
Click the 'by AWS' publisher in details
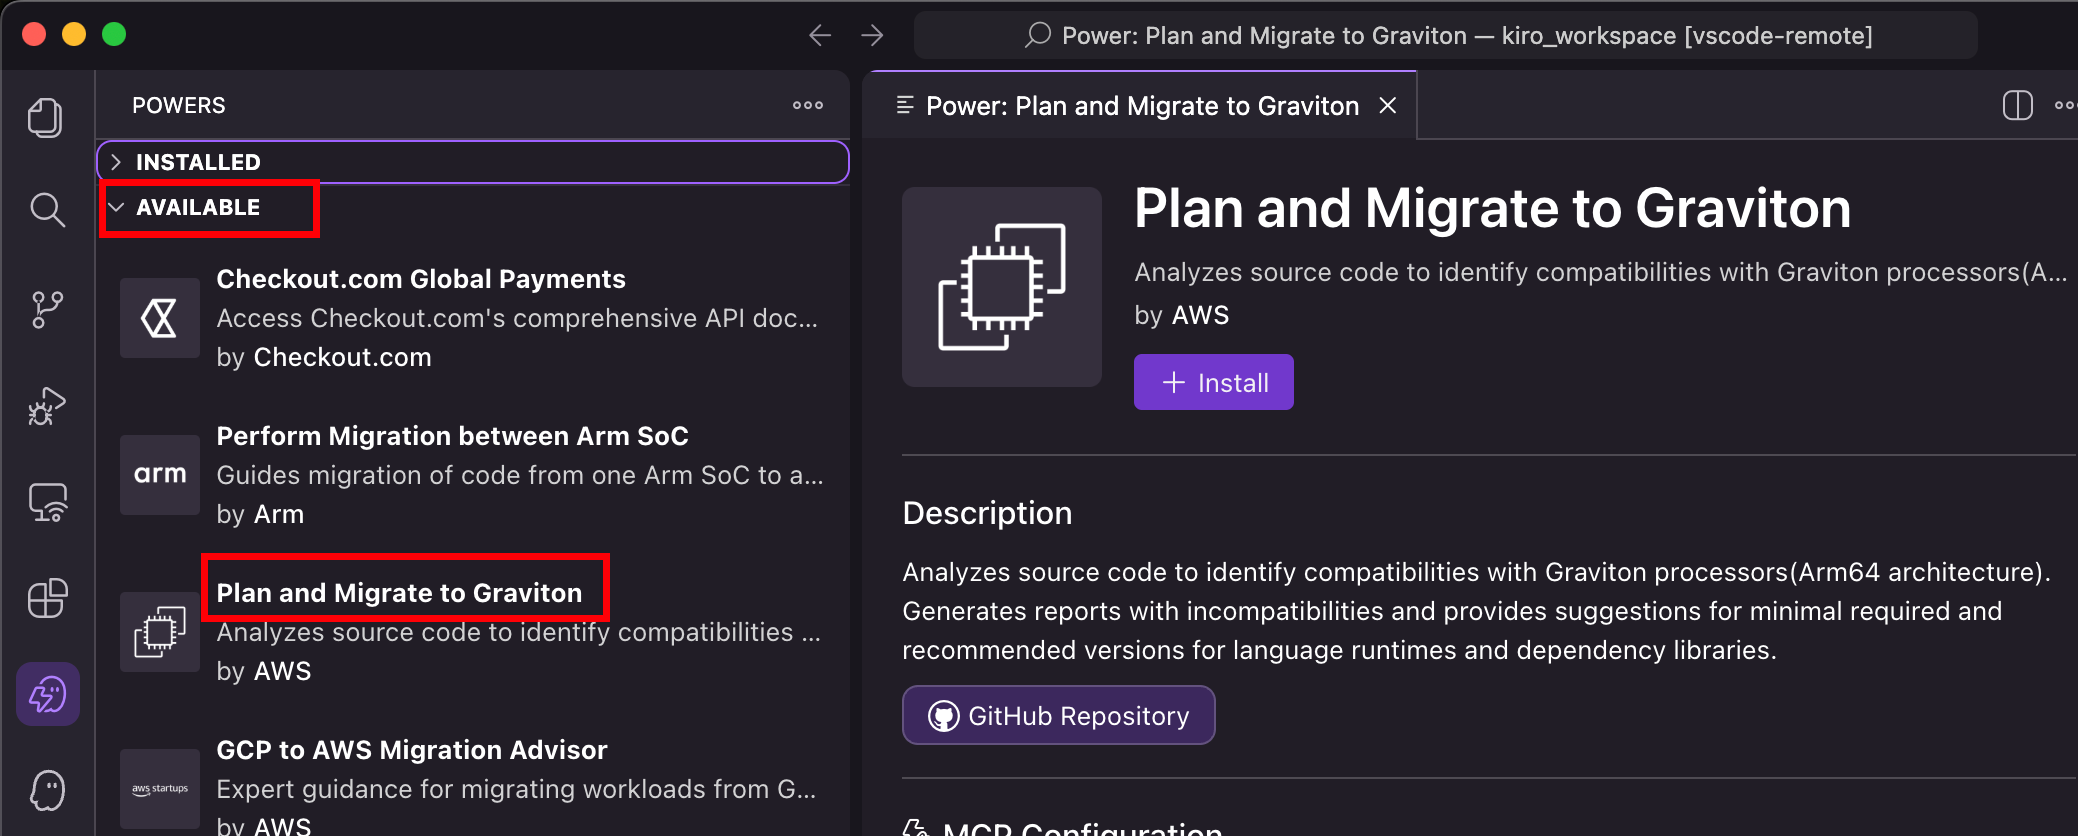pyautogui.click(x=1182, y=315)
